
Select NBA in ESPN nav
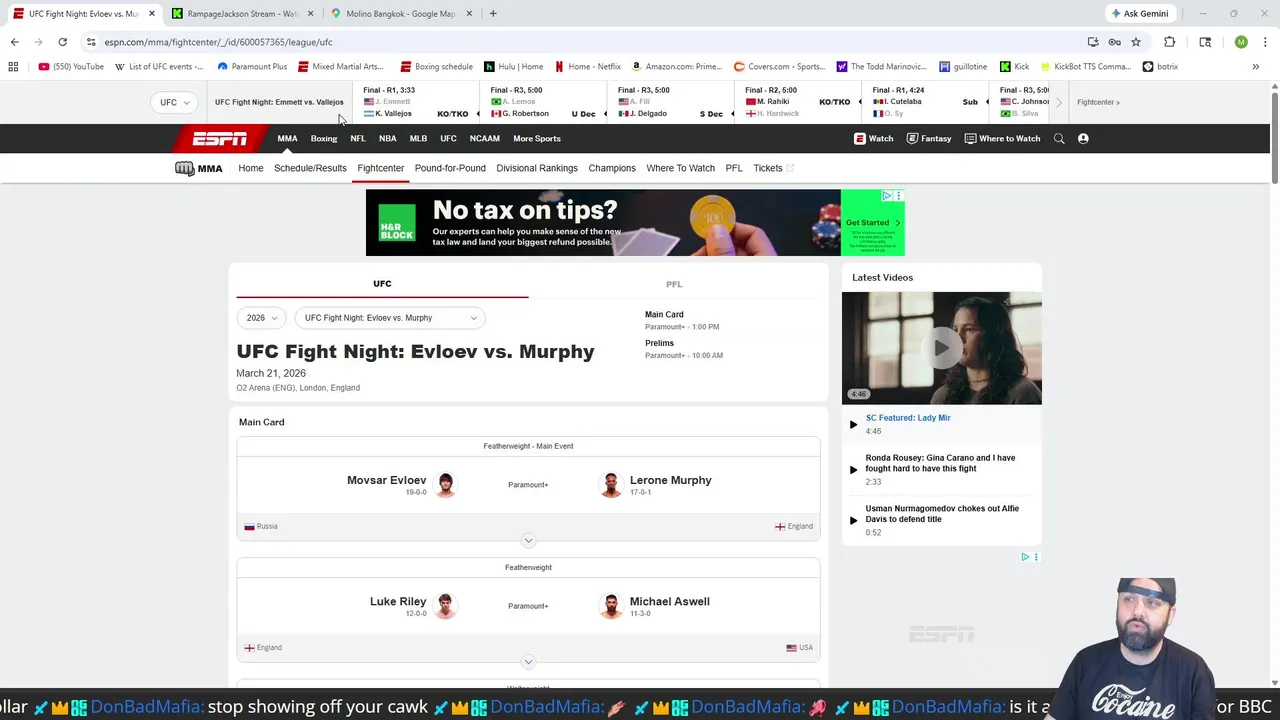tap(388, 139)
